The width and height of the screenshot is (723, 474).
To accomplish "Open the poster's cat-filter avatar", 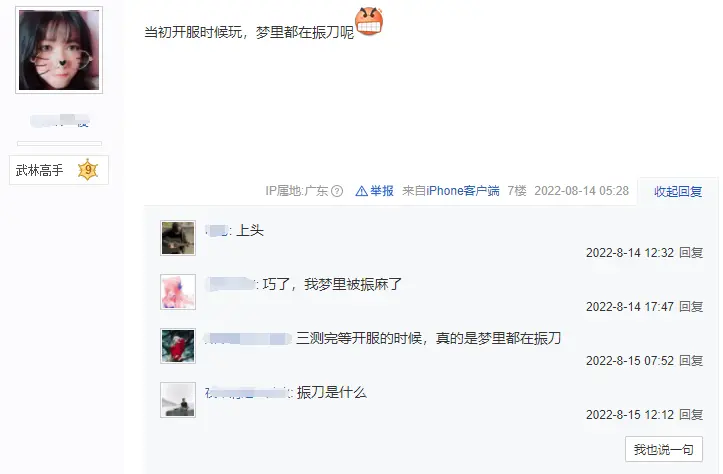I will [x=59, y=50].
